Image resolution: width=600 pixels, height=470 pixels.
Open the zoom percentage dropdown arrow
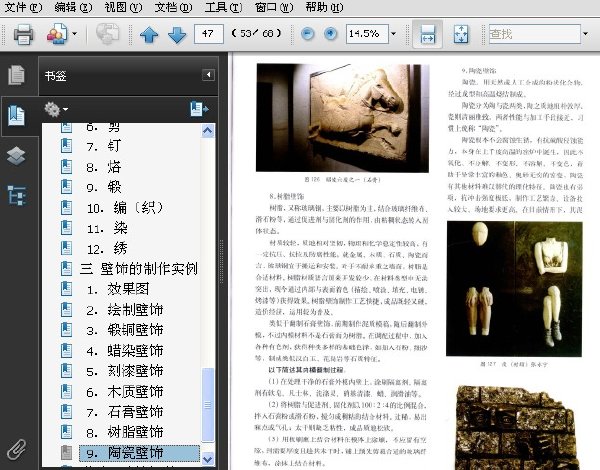click(393, 34)
